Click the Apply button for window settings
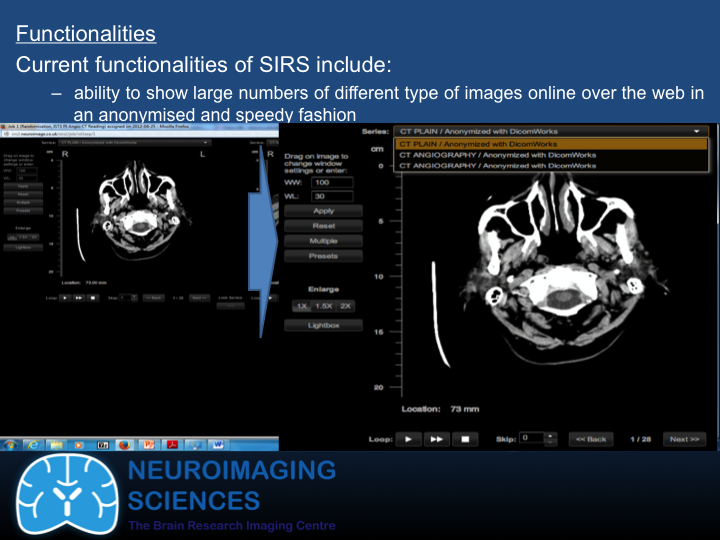The height and width of the screenshot is (540, 720). coord(323,211)
